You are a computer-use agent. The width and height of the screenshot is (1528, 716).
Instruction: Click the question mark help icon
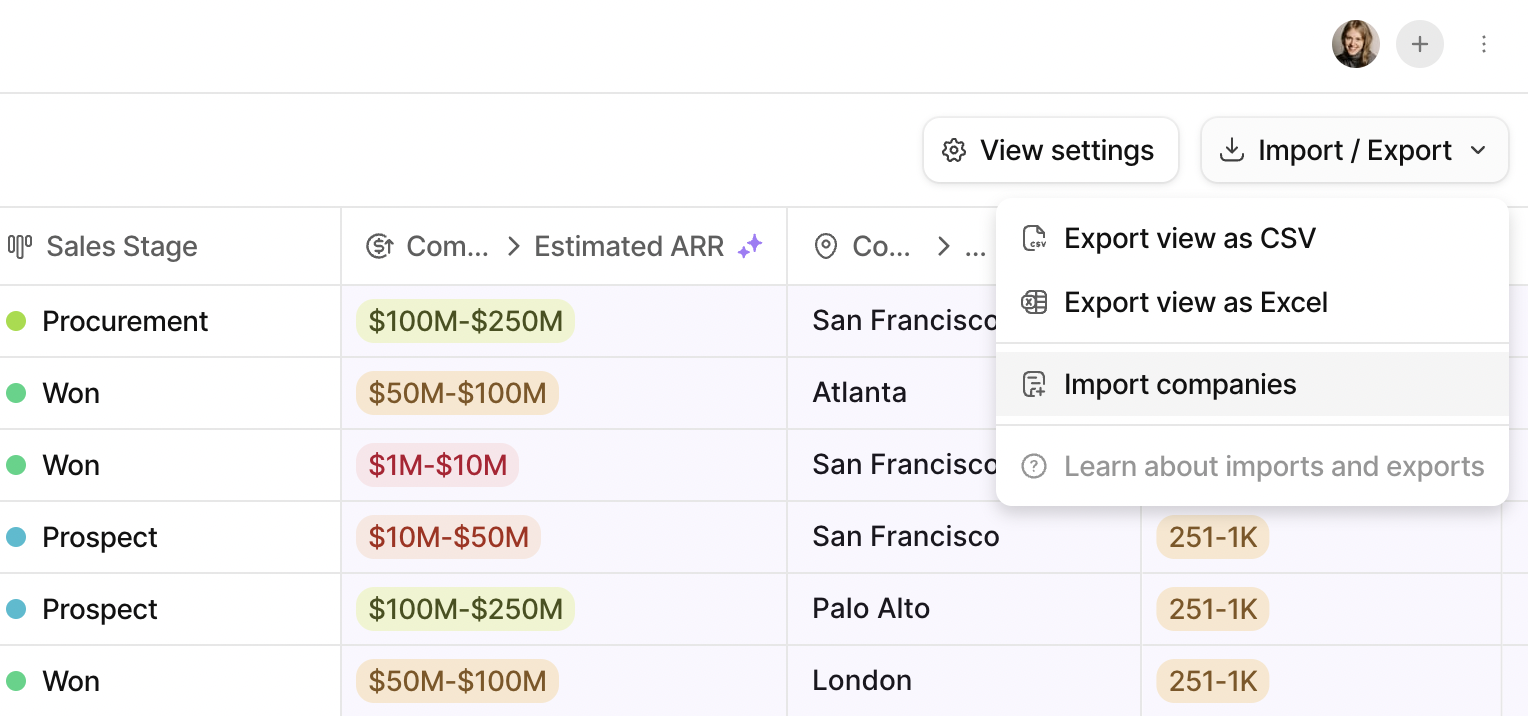point(1034,466)
